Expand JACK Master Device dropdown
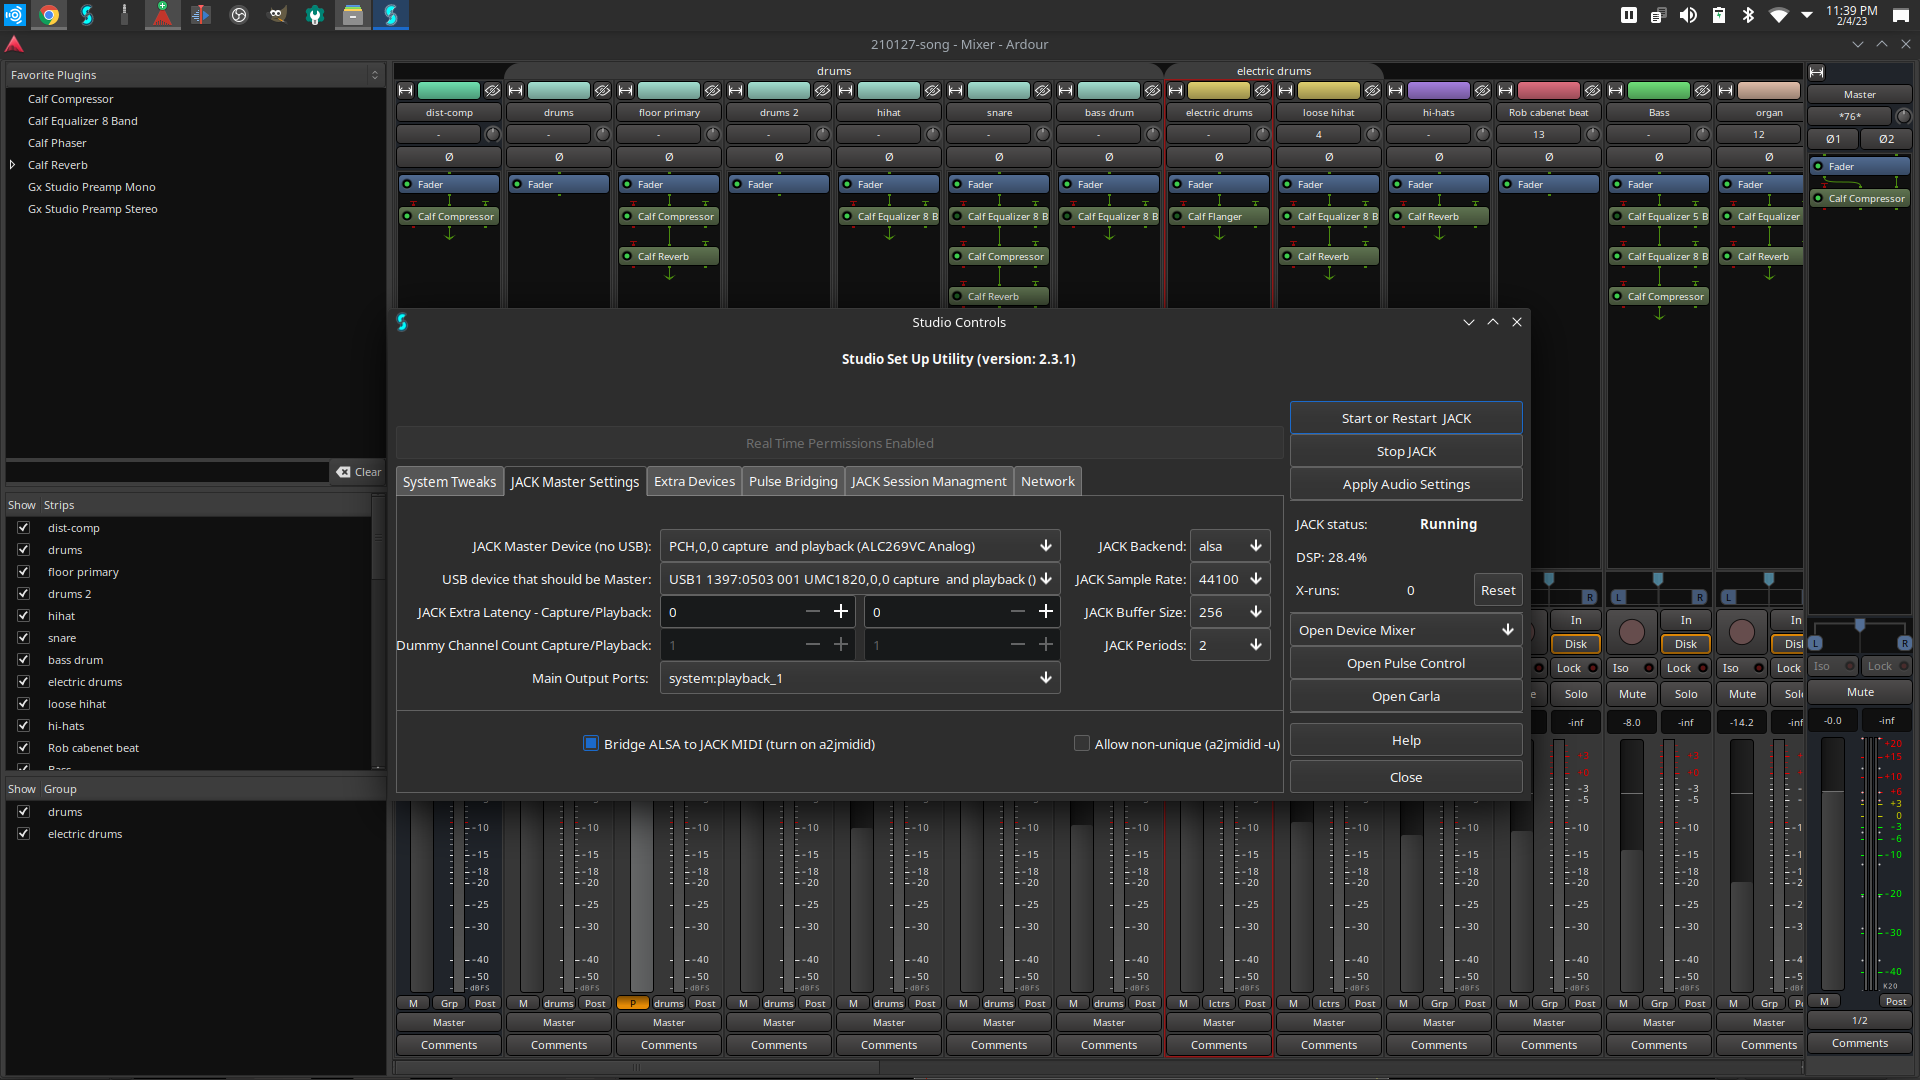1920x1080 pixels. (x=1044, y=546)
